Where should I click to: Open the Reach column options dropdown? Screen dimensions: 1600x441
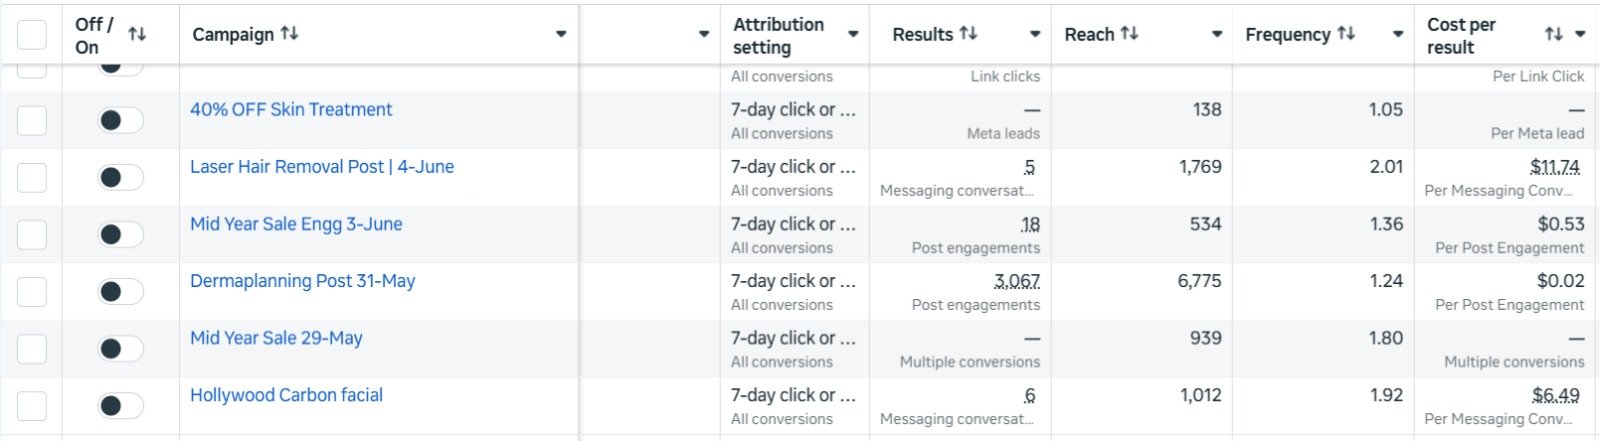(1217, 34)
